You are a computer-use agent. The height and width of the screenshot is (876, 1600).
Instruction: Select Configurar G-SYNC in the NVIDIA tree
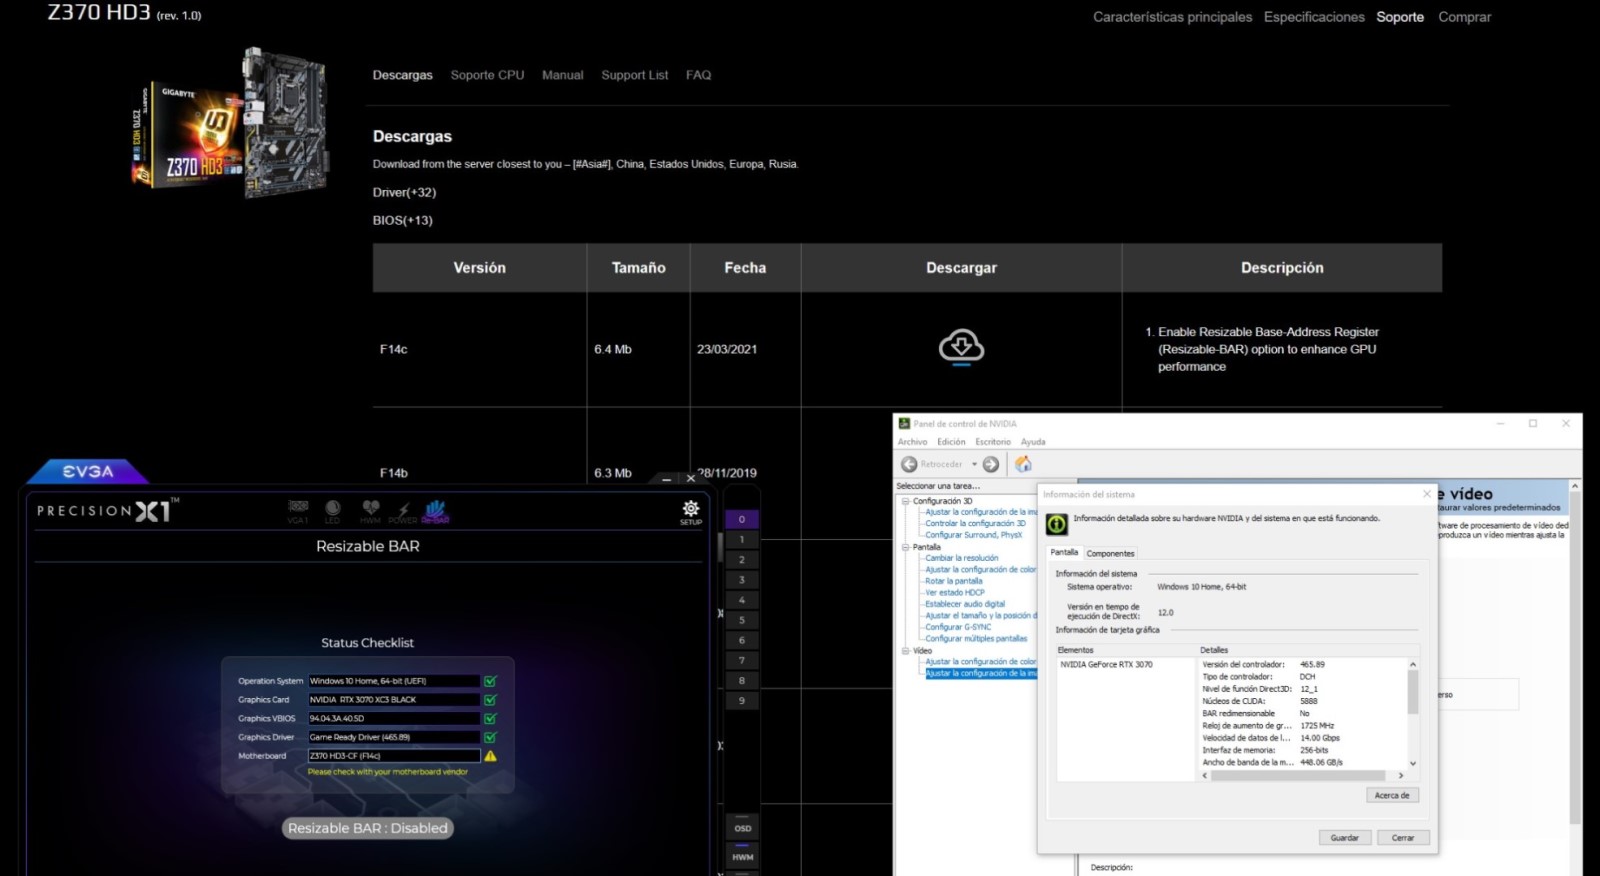tap(958, 627)
